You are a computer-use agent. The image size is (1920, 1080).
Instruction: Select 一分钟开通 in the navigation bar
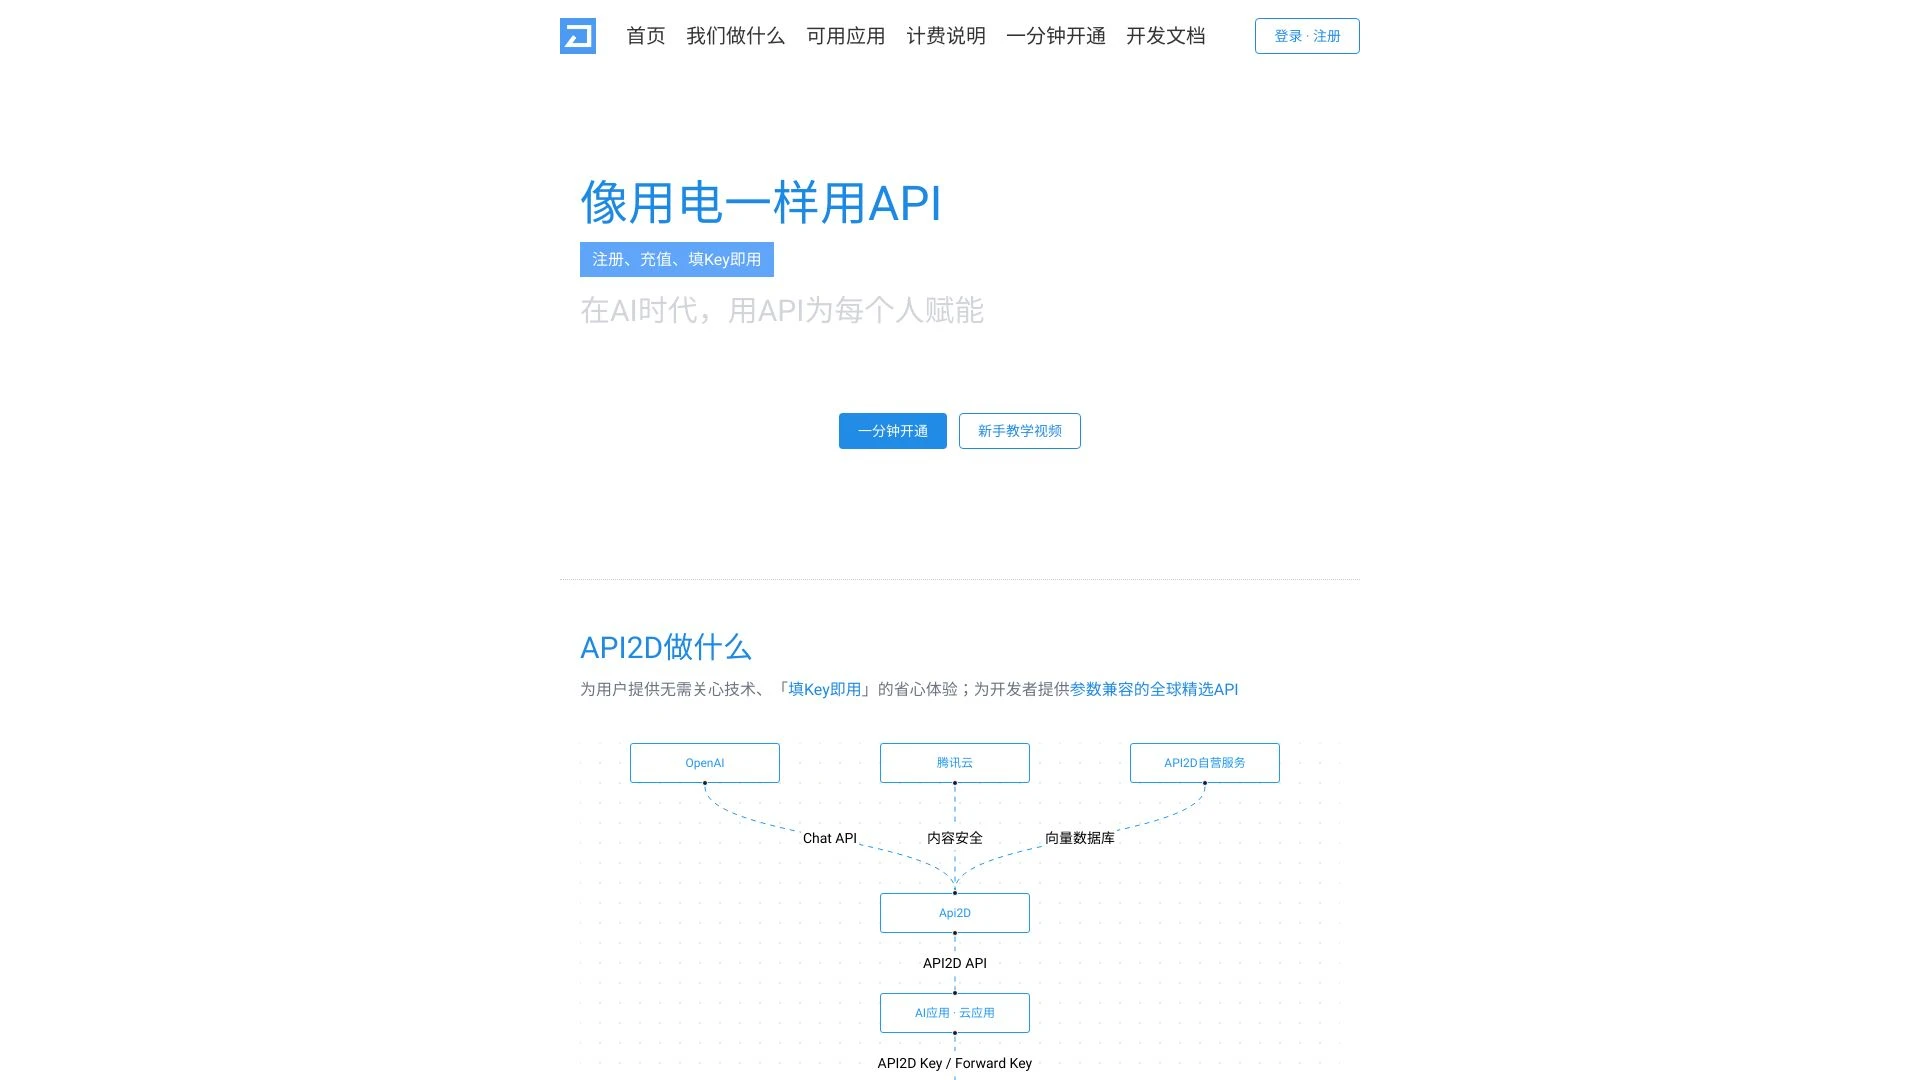click(x=1057, y=36)
